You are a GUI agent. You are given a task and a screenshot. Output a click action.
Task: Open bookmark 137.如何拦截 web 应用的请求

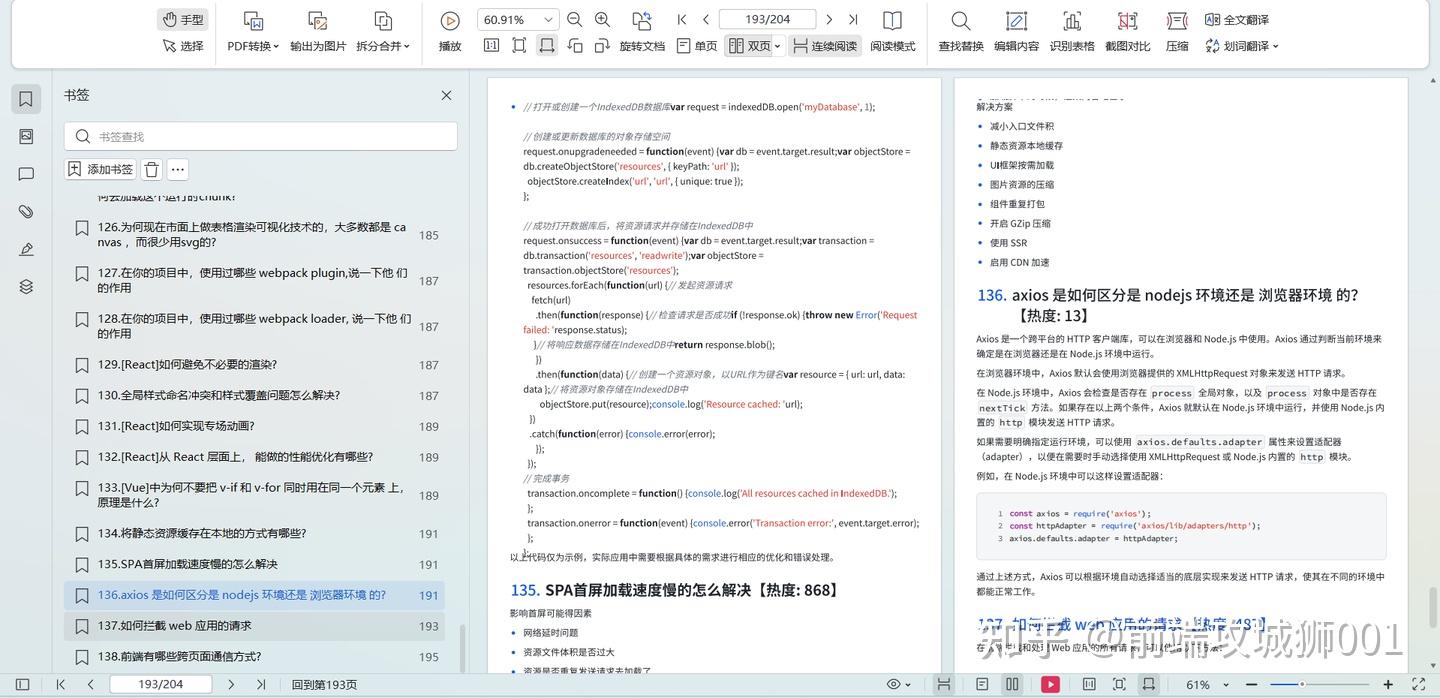click(254, 626)
